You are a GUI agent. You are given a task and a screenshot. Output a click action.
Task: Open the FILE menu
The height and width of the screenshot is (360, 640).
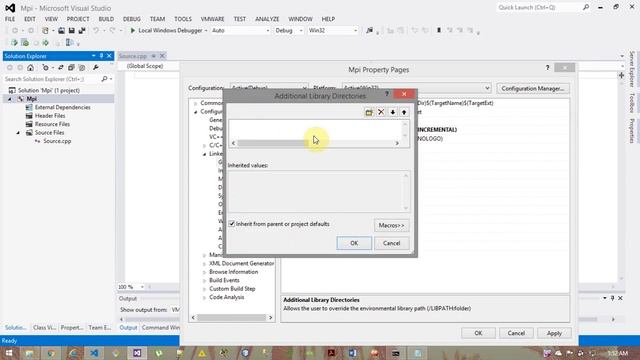[10, 19]
